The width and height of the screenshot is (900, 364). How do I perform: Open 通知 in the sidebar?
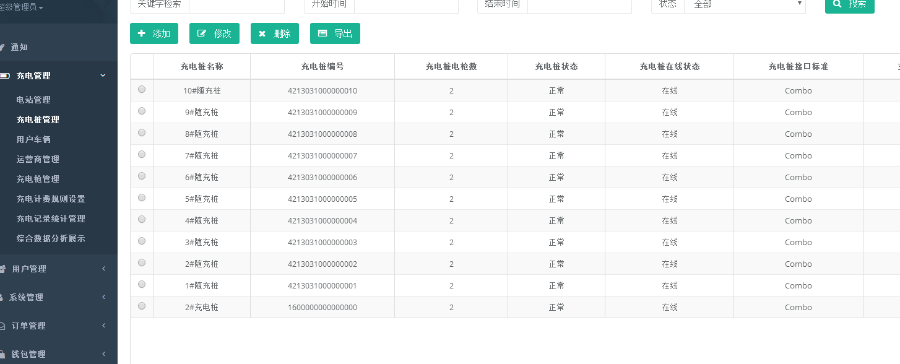[x=19, y=47]
